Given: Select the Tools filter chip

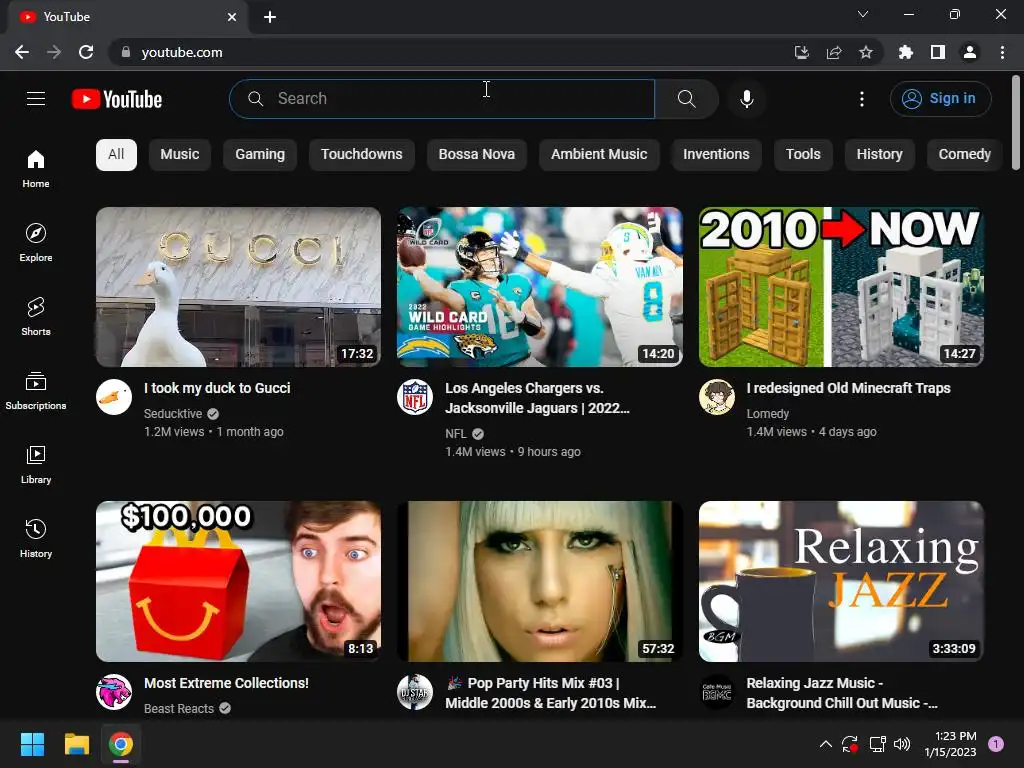Looking at the screenshot, I should [x=803, y=155].
